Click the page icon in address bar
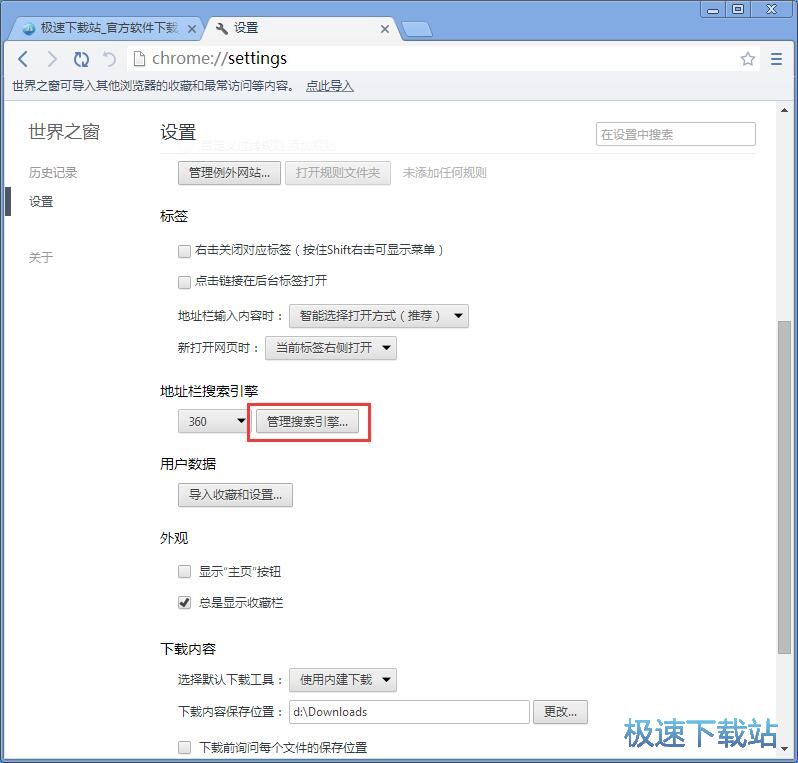798x763 pixels. click(138, 59)
